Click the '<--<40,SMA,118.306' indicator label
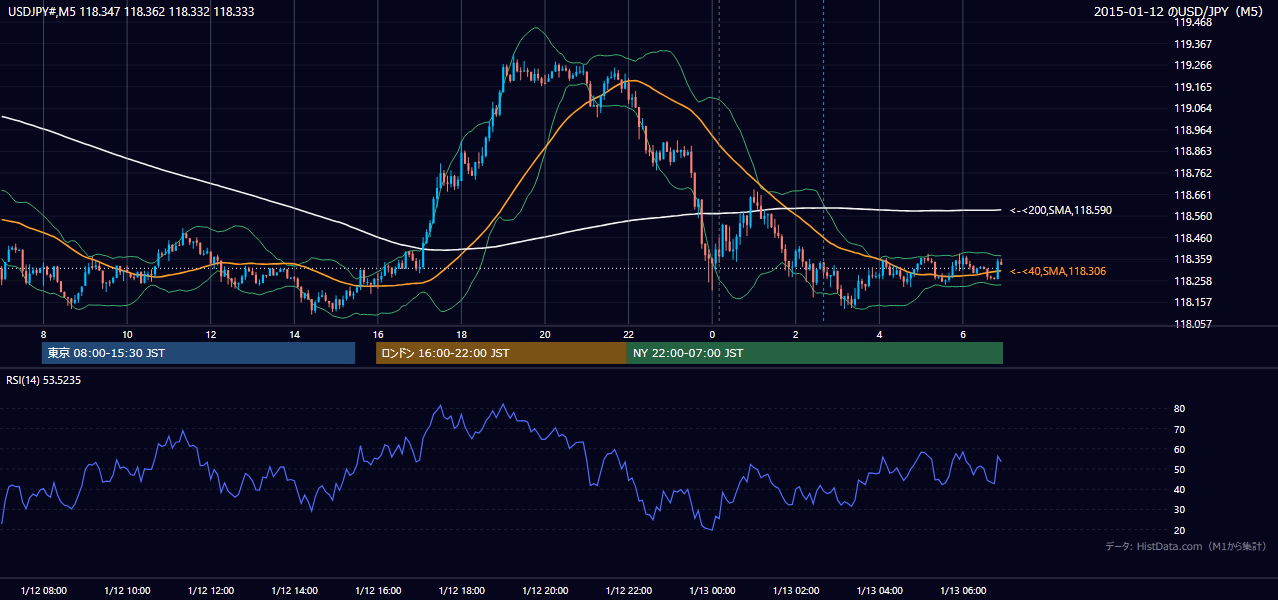This screenshot has width=1278, height=600. click(1058, 271)
